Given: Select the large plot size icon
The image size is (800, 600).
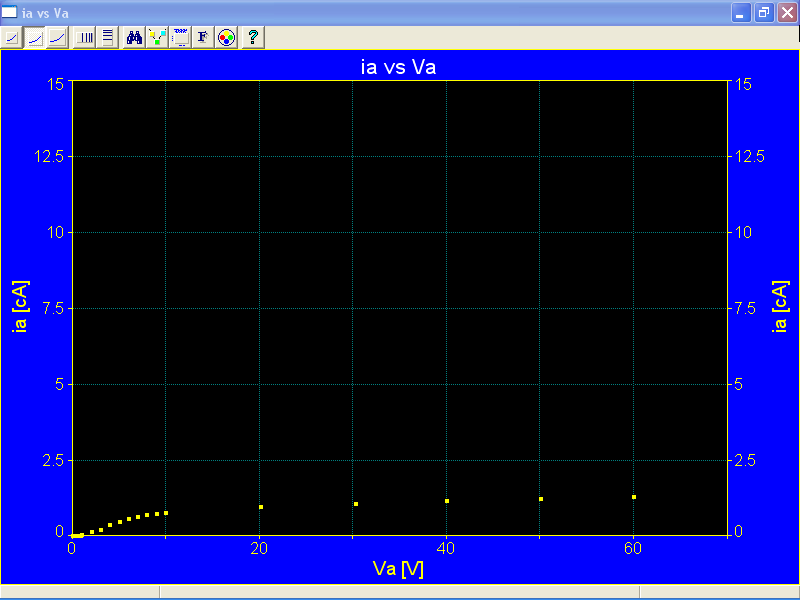Looking at the screenshot, I should pyautogui.click(x=58, y=38).
